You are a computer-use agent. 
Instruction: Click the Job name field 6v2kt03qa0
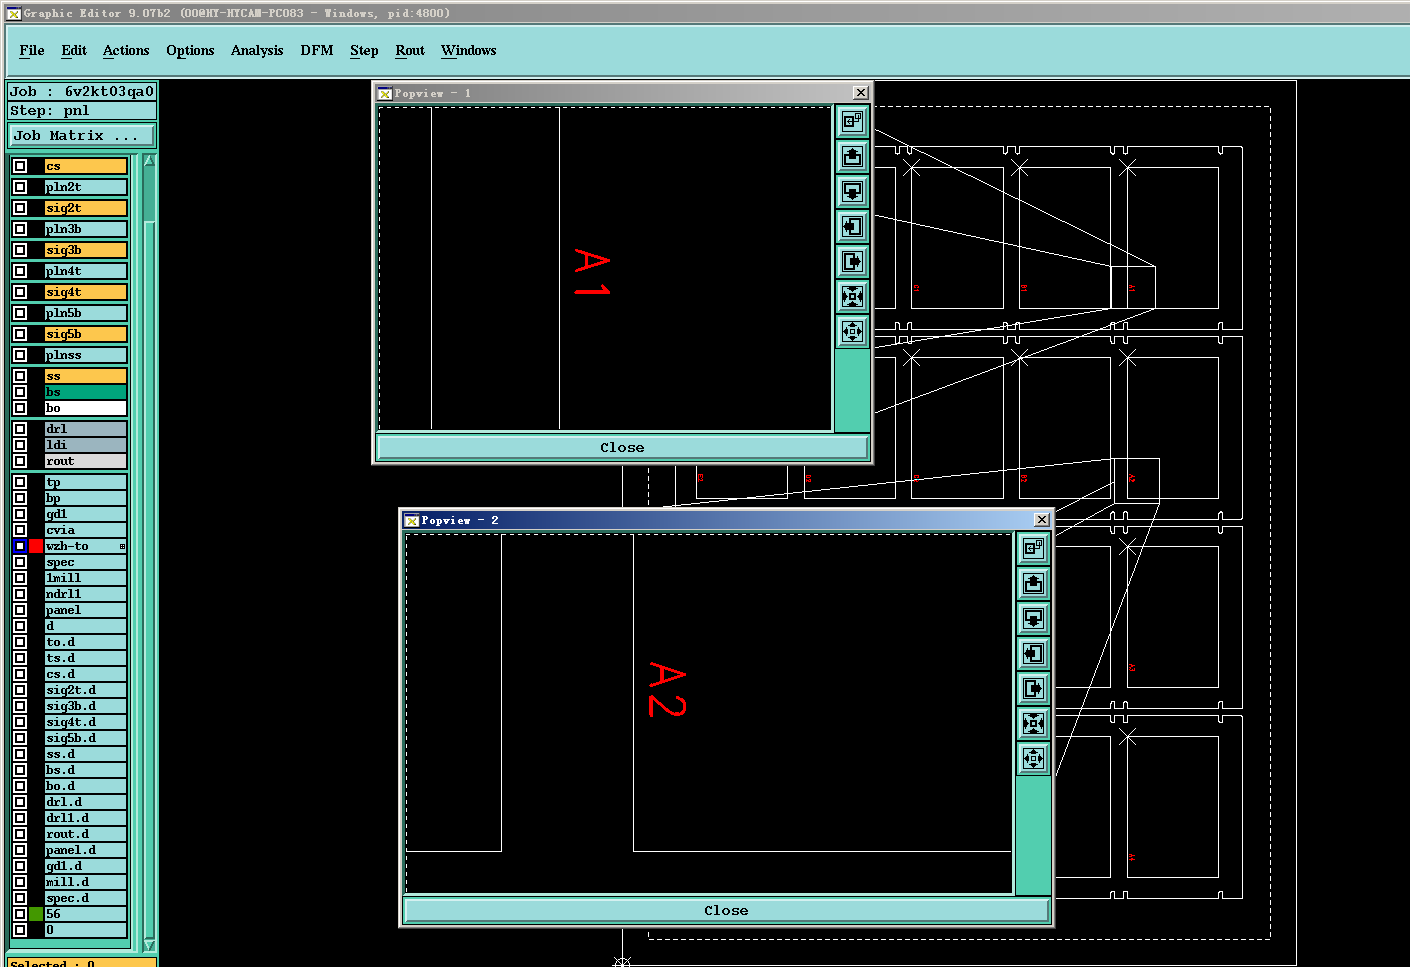tap(82, 91)
